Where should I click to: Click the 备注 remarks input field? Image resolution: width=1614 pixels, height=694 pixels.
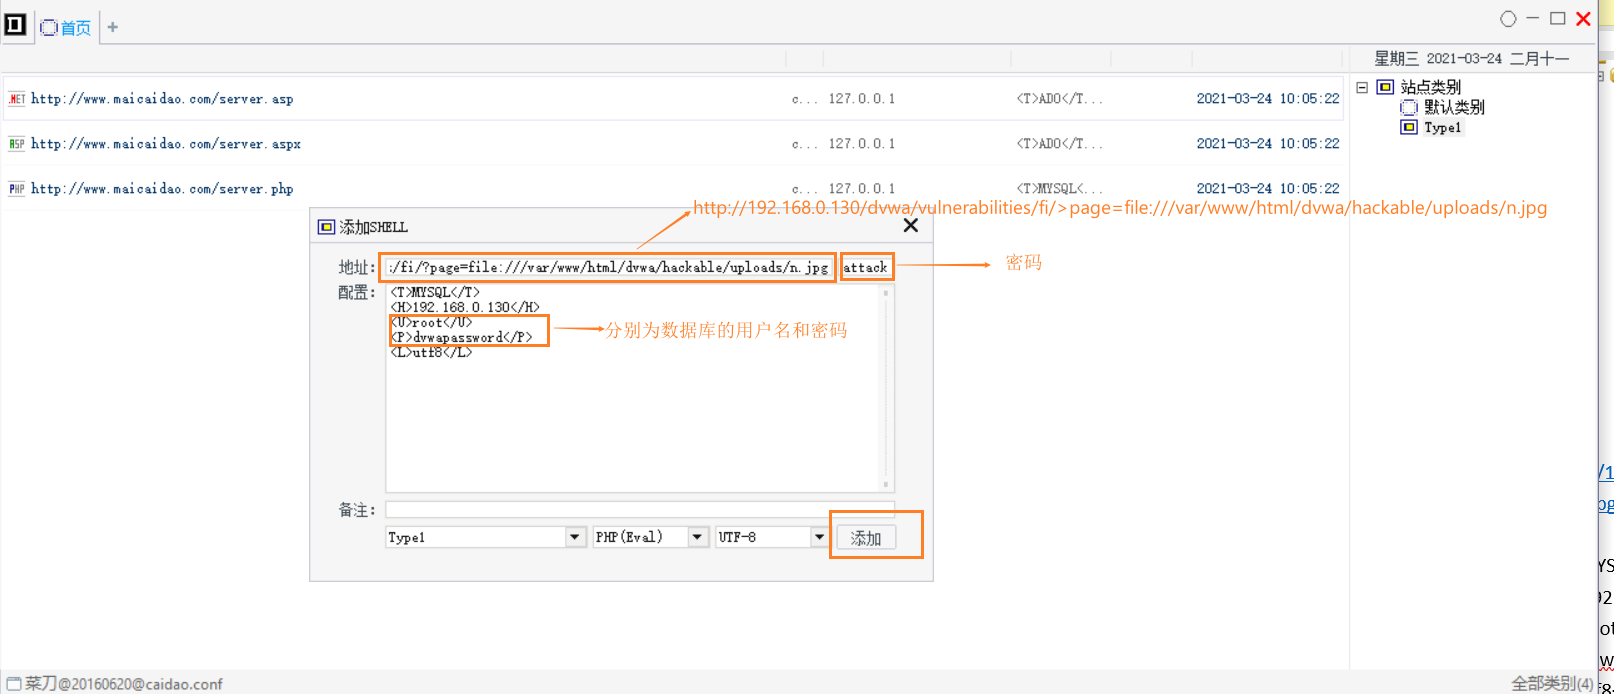(x=639, y=510)
